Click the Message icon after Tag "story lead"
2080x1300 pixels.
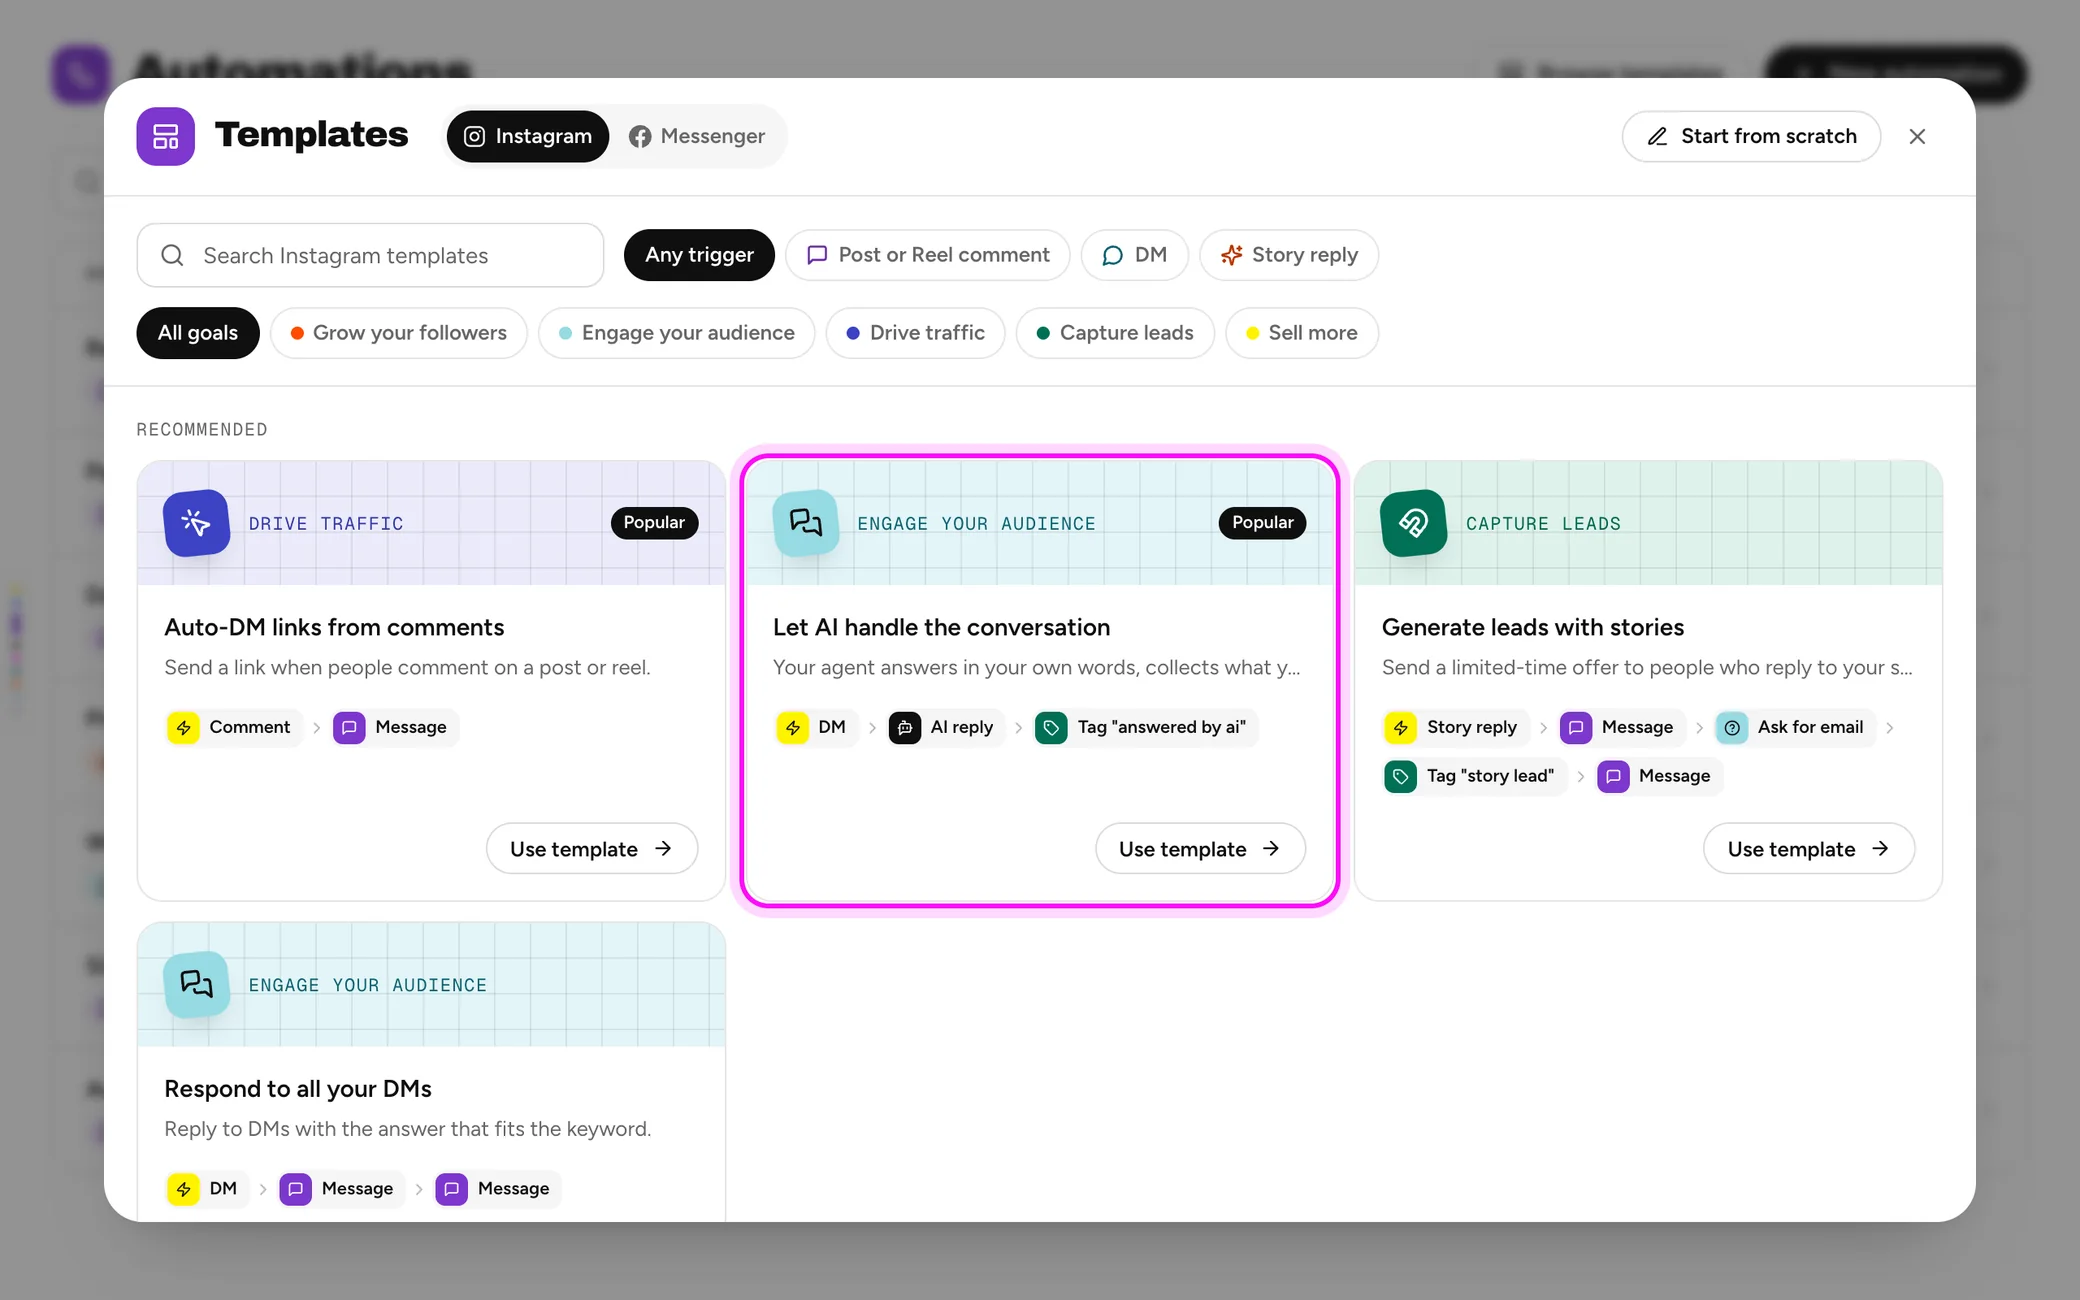coord(1613,777)
